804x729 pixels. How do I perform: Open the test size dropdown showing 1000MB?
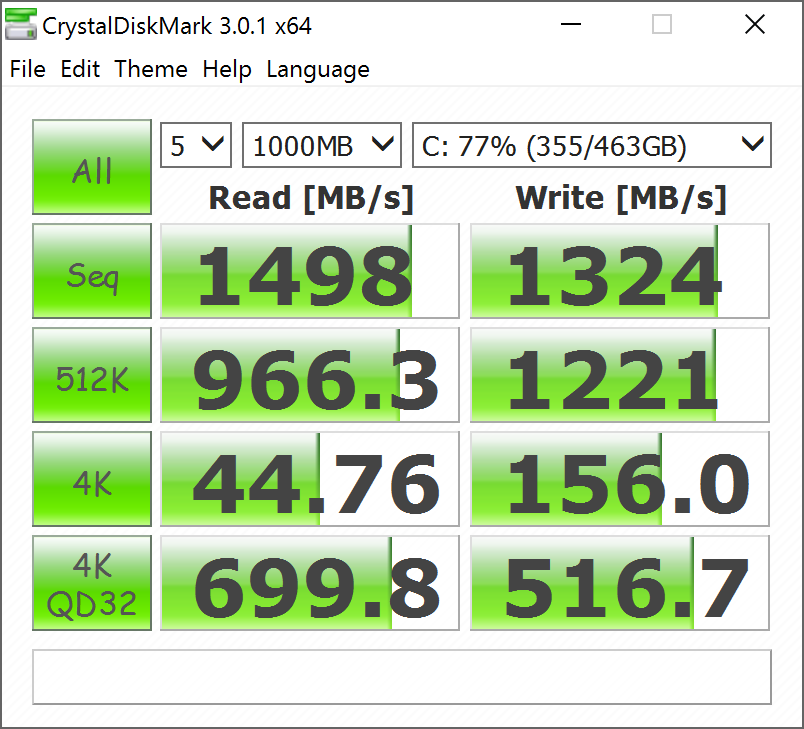[321, 145]
